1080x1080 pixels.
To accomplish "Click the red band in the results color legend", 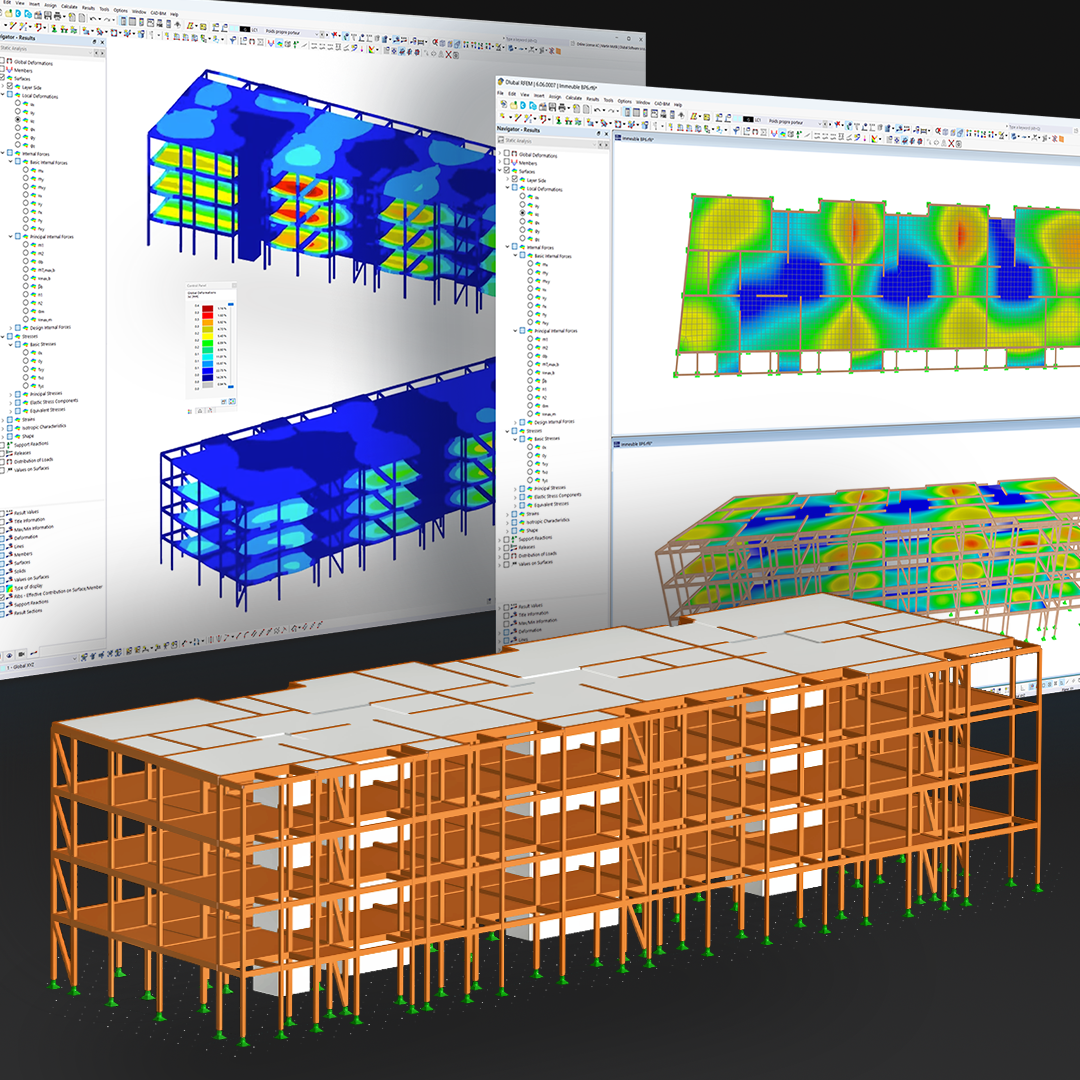I will [x=208, y=315].
